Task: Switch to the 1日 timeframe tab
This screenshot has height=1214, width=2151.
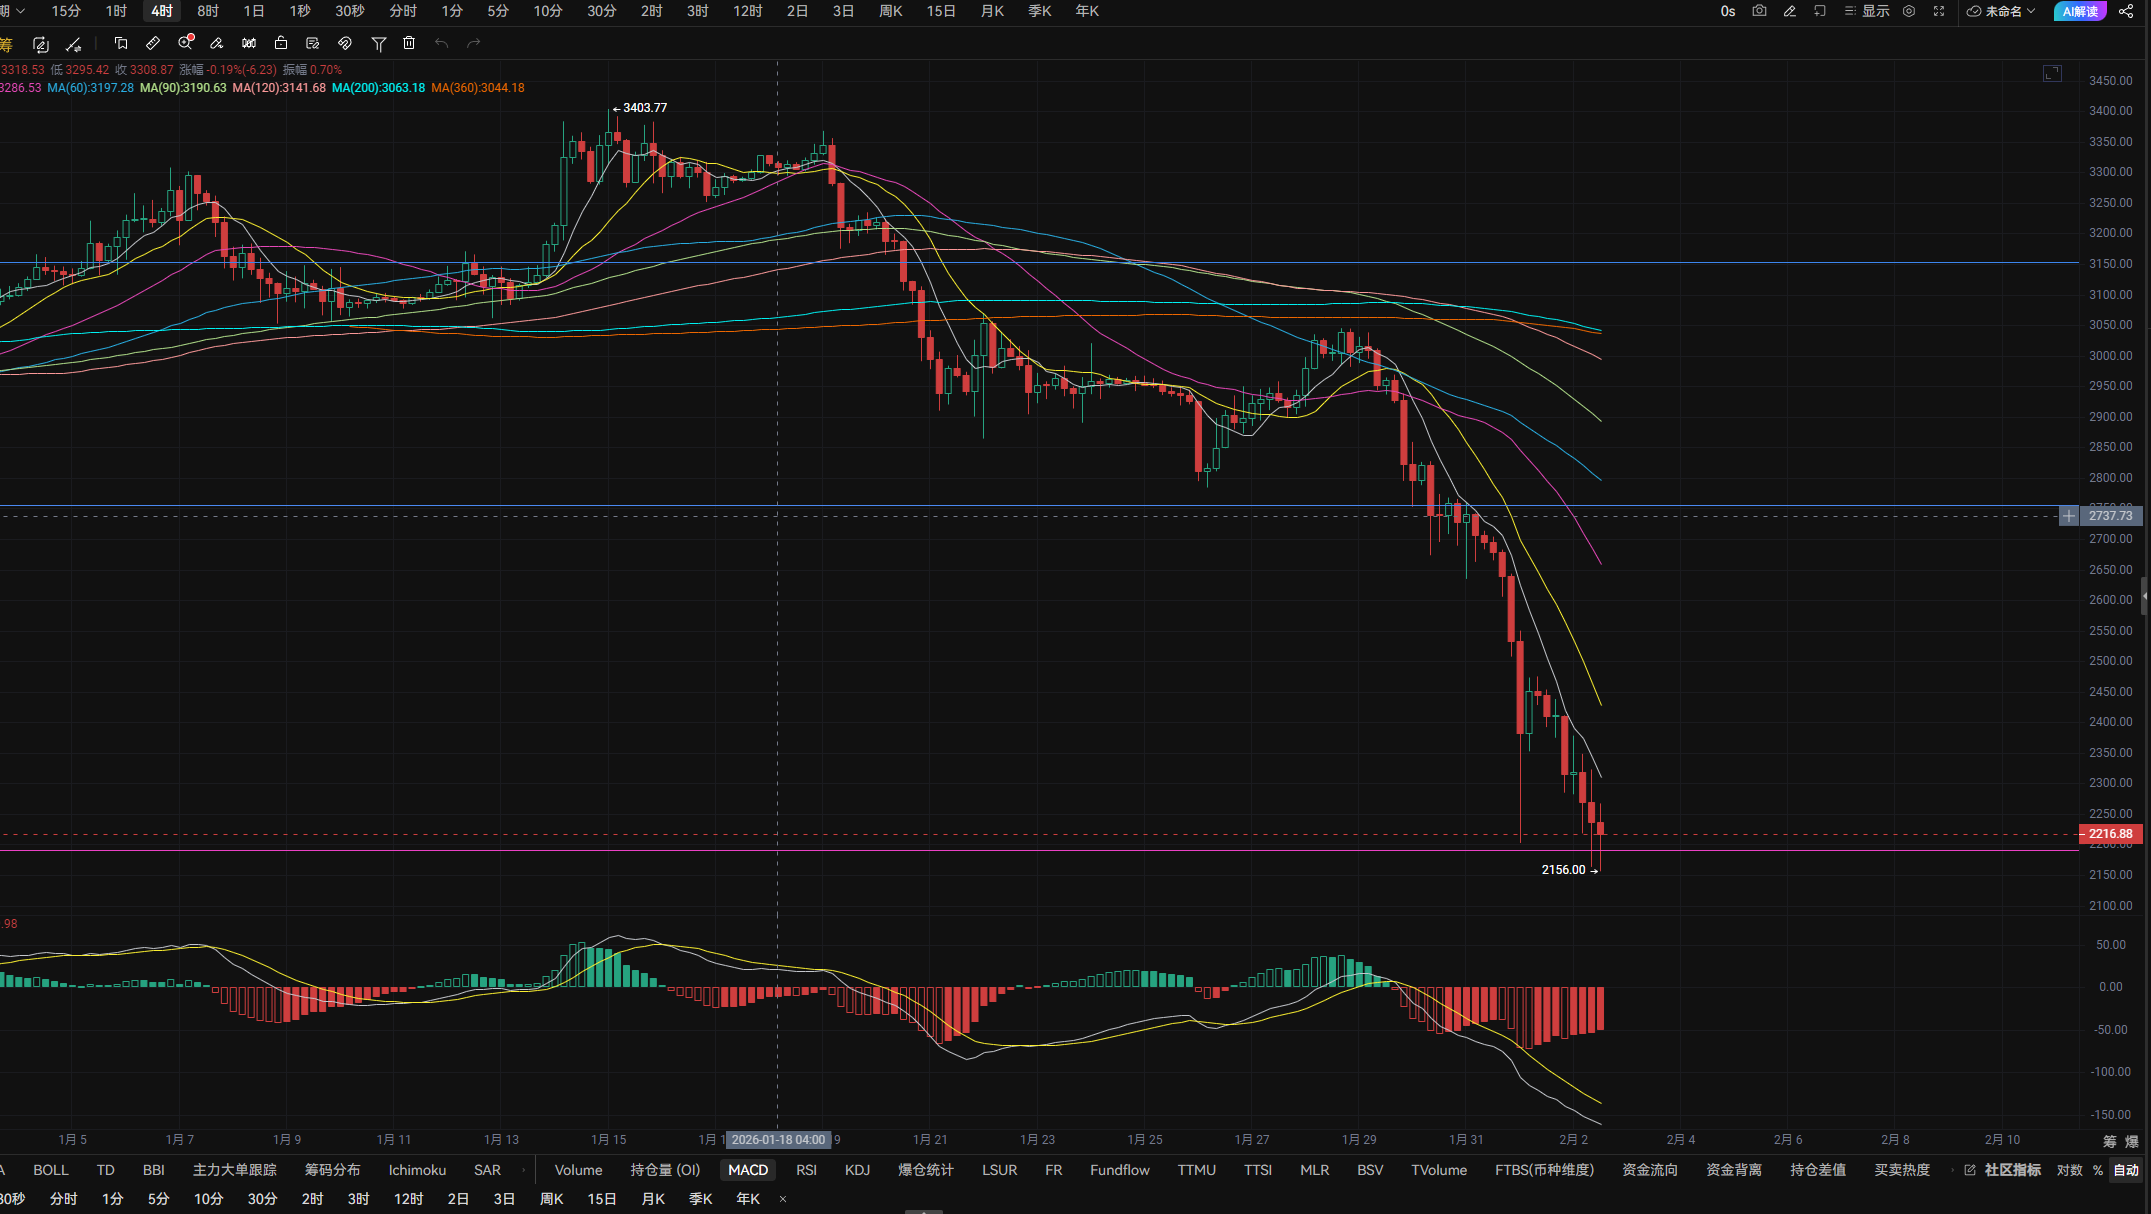Action: click(254, 11)
